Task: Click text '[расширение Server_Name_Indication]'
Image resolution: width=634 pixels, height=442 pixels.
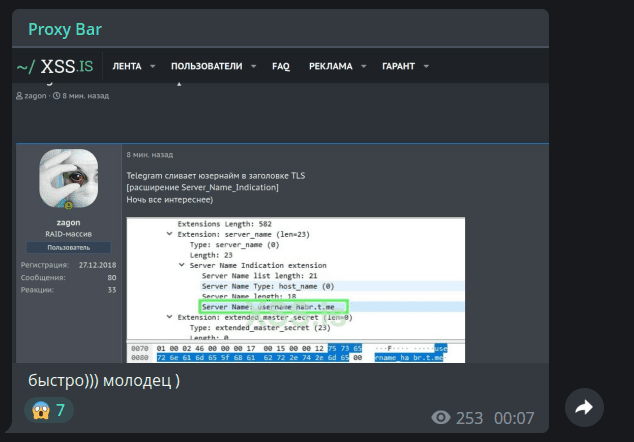Action: coord(202,187)
